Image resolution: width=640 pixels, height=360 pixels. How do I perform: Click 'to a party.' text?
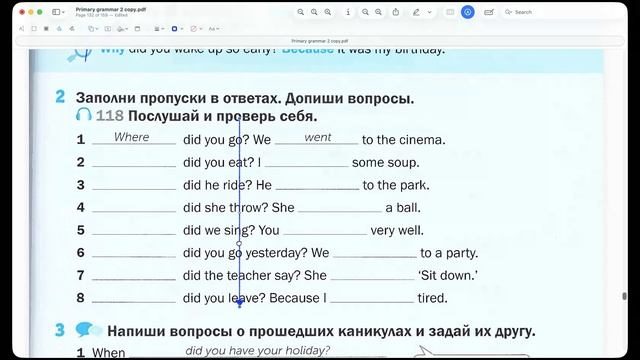coord(449,253)
